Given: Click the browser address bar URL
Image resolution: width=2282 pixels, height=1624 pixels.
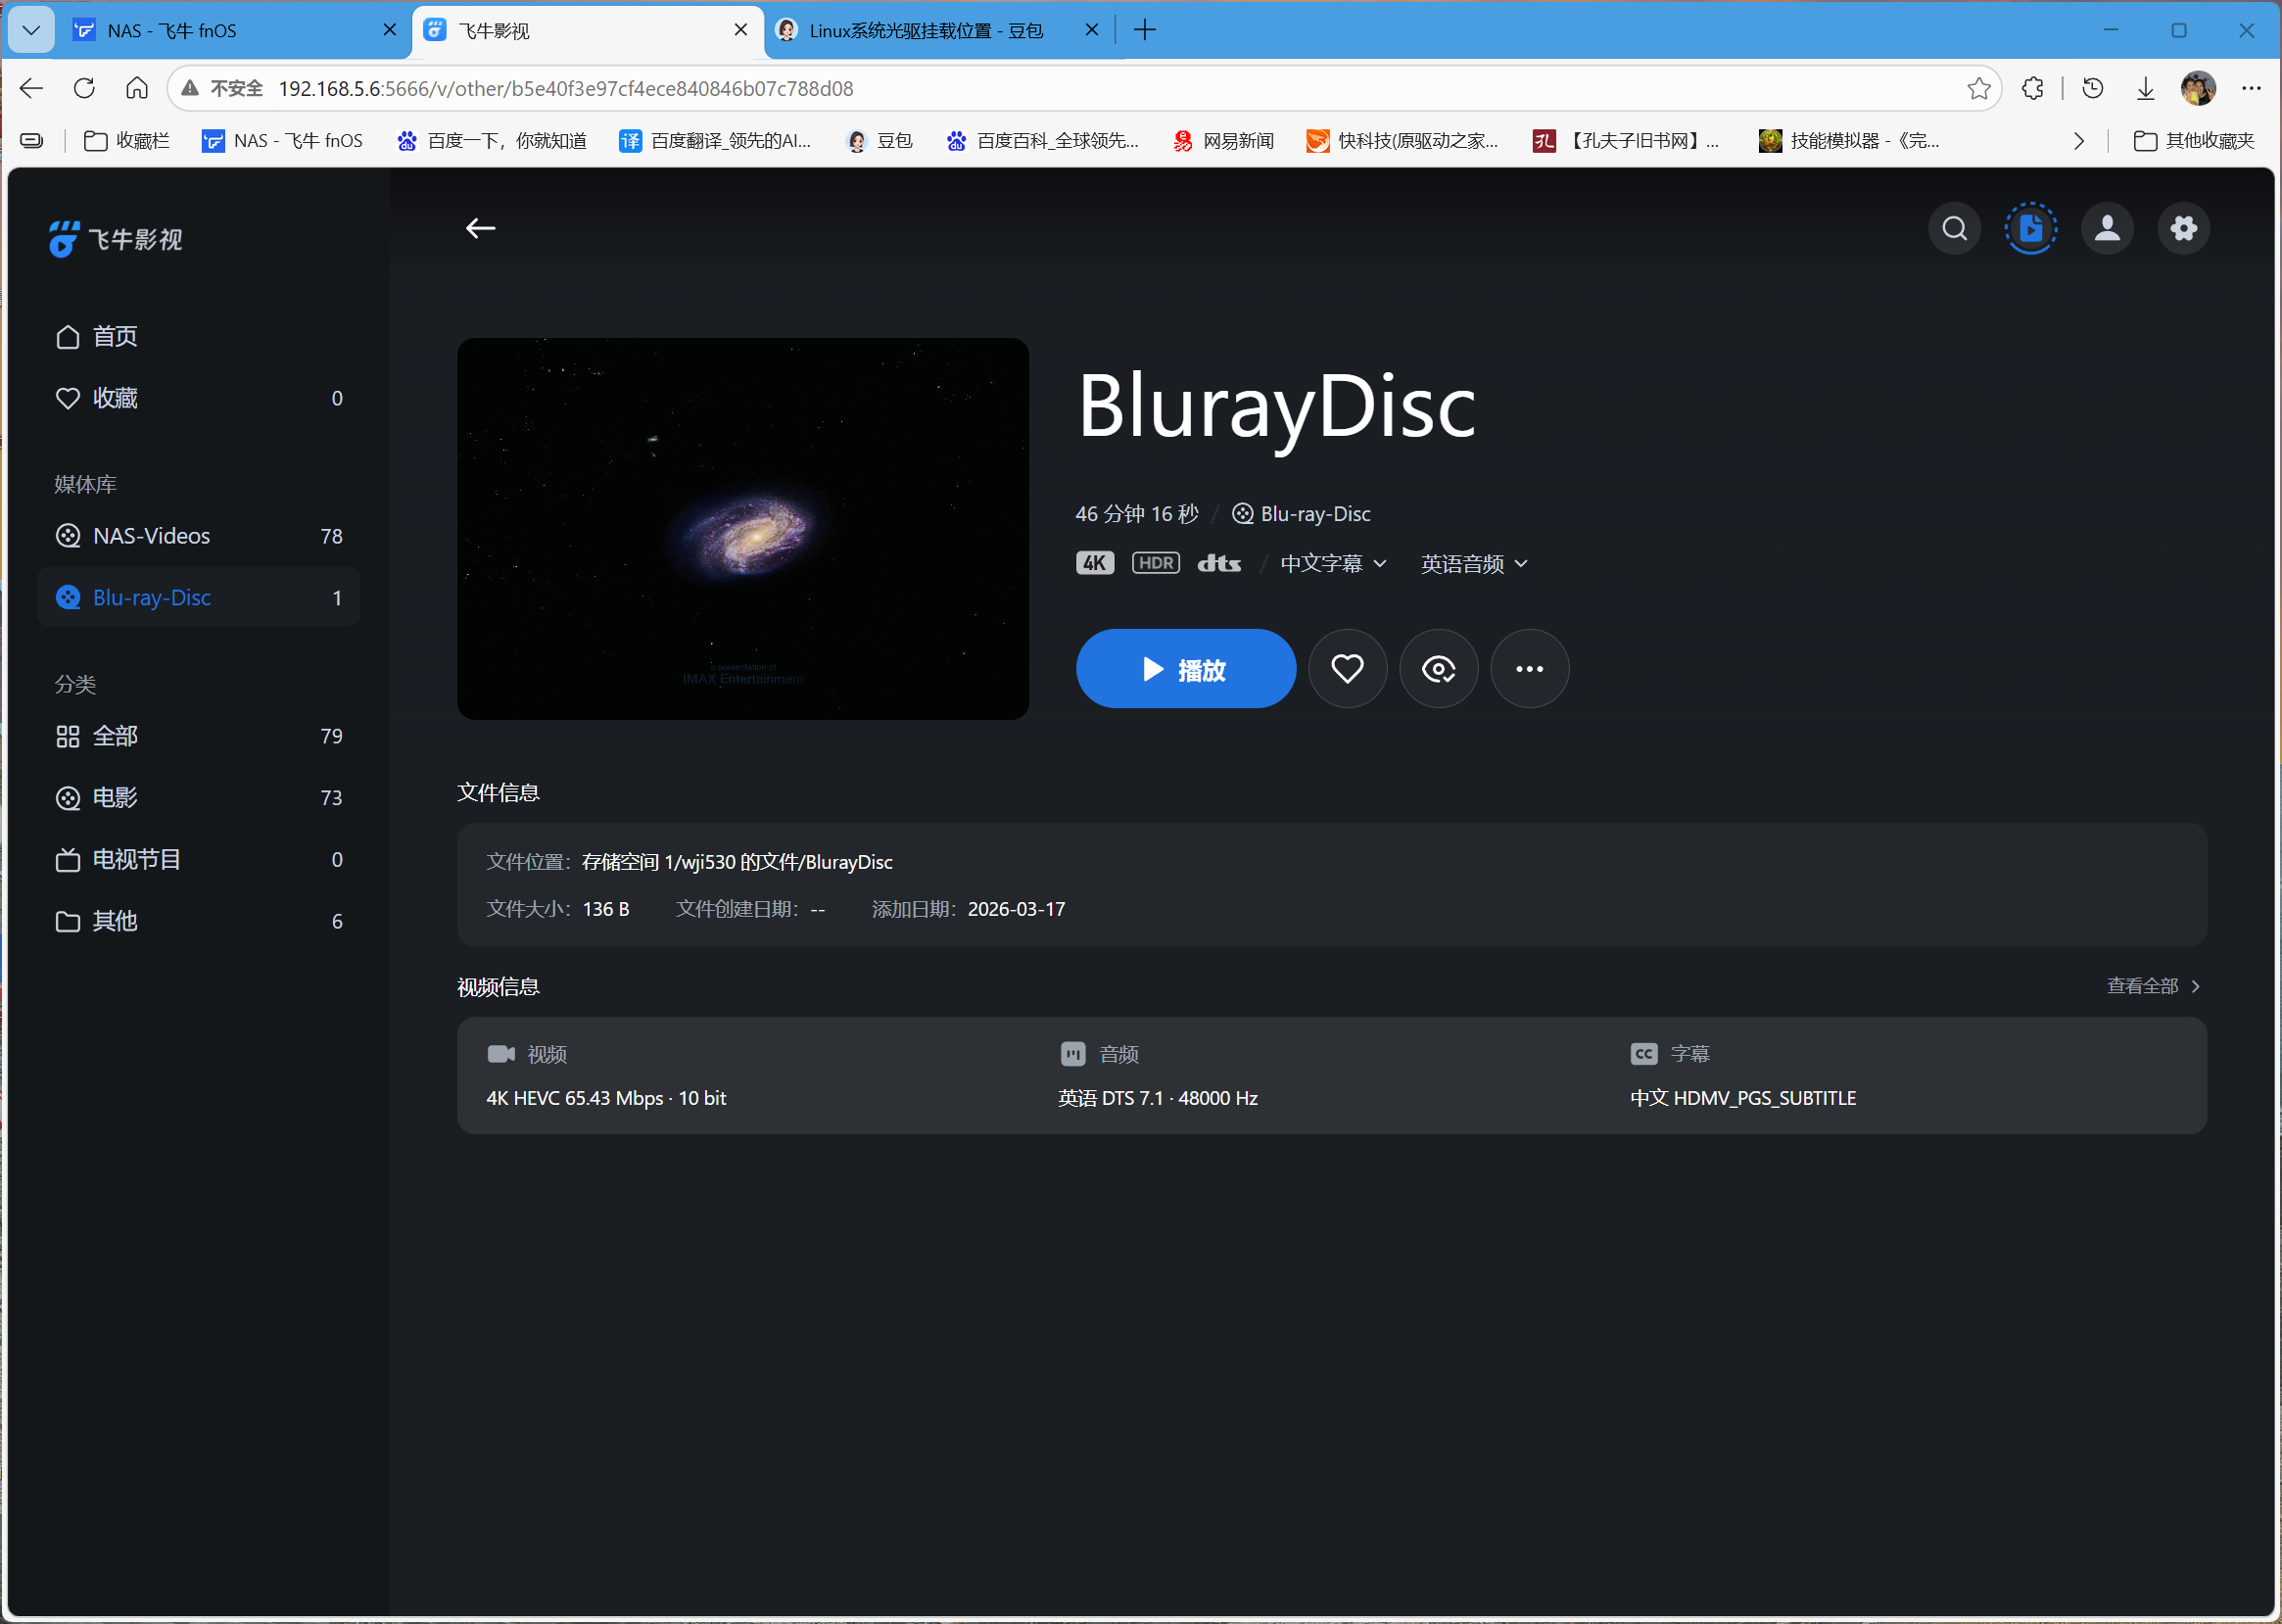Looking at the screenshot, I should tap(565, 89).
